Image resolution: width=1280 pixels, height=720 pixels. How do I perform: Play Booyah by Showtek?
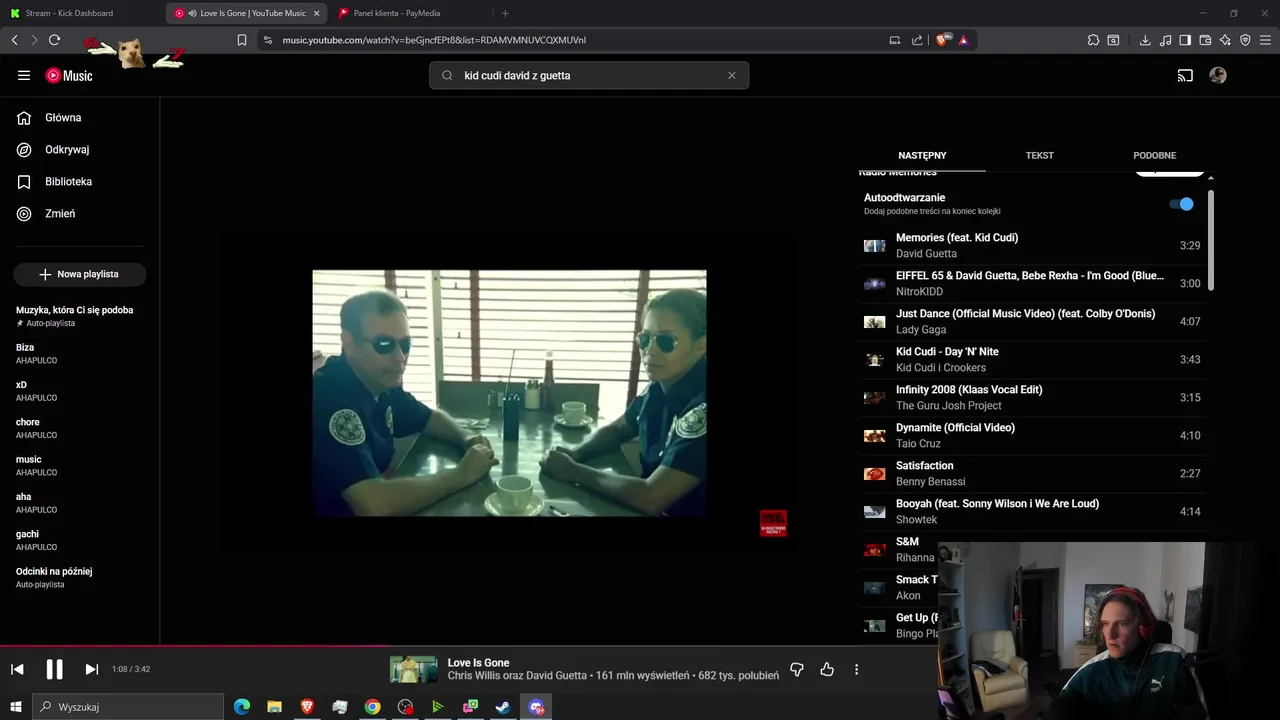pos(1032,512)
